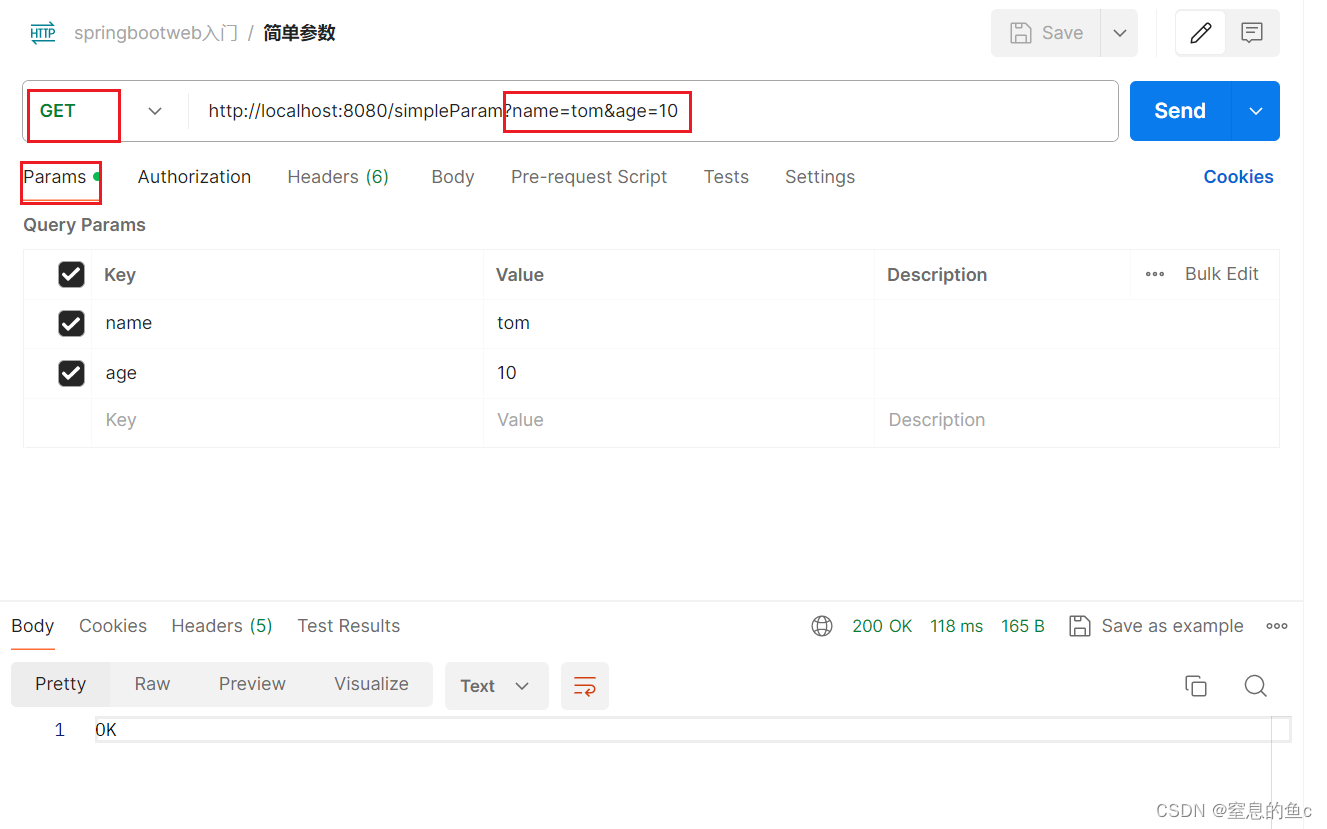Click the empty Value placeholder field
Viewport: 1327px width, 829px height.
pyautogui.click(x=679, y=421)
